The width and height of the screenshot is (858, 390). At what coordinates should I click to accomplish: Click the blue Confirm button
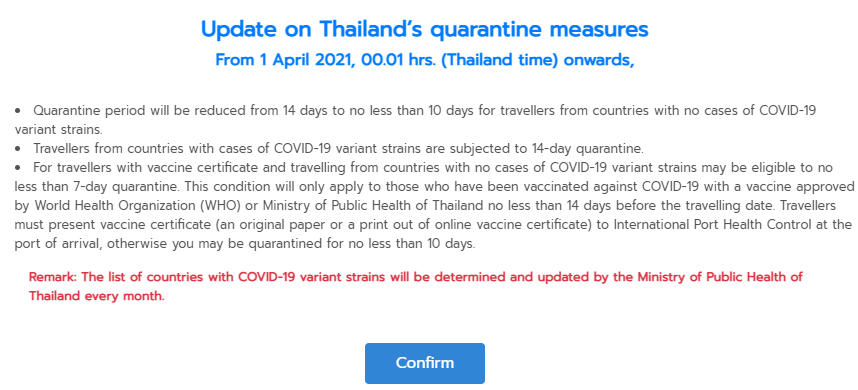point(425,363)
